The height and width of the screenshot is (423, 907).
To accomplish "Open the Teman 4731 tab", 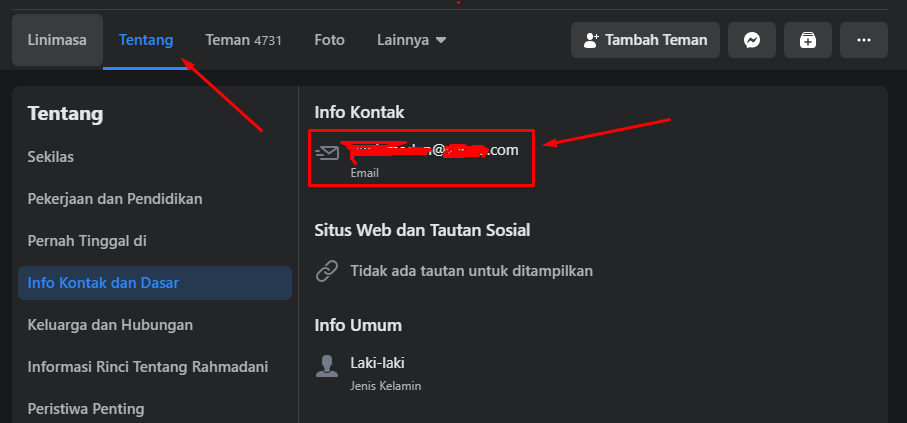I will 244,40.
